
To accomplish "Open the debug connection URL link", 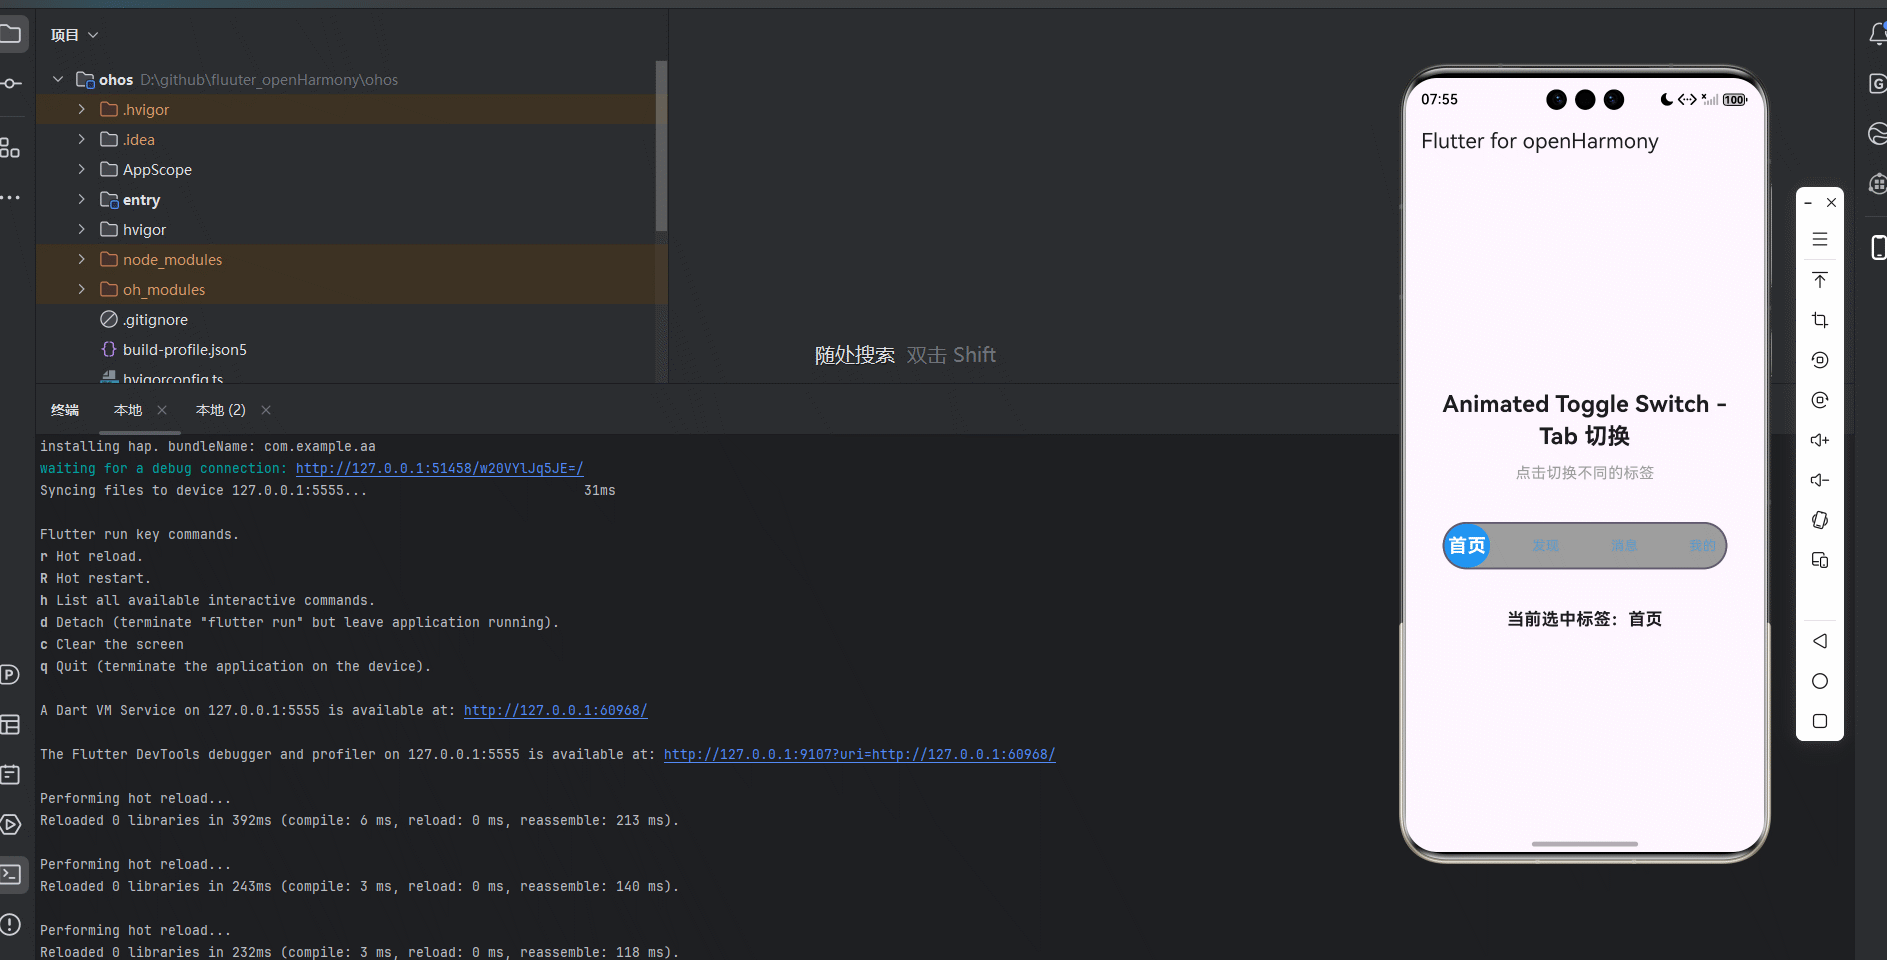I will pyautogui.click(x=439, y=468).
